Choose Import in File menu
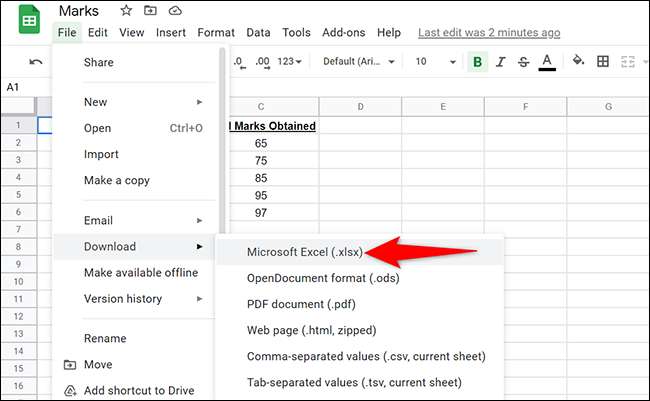650x401 pixels. click(135, 154)
